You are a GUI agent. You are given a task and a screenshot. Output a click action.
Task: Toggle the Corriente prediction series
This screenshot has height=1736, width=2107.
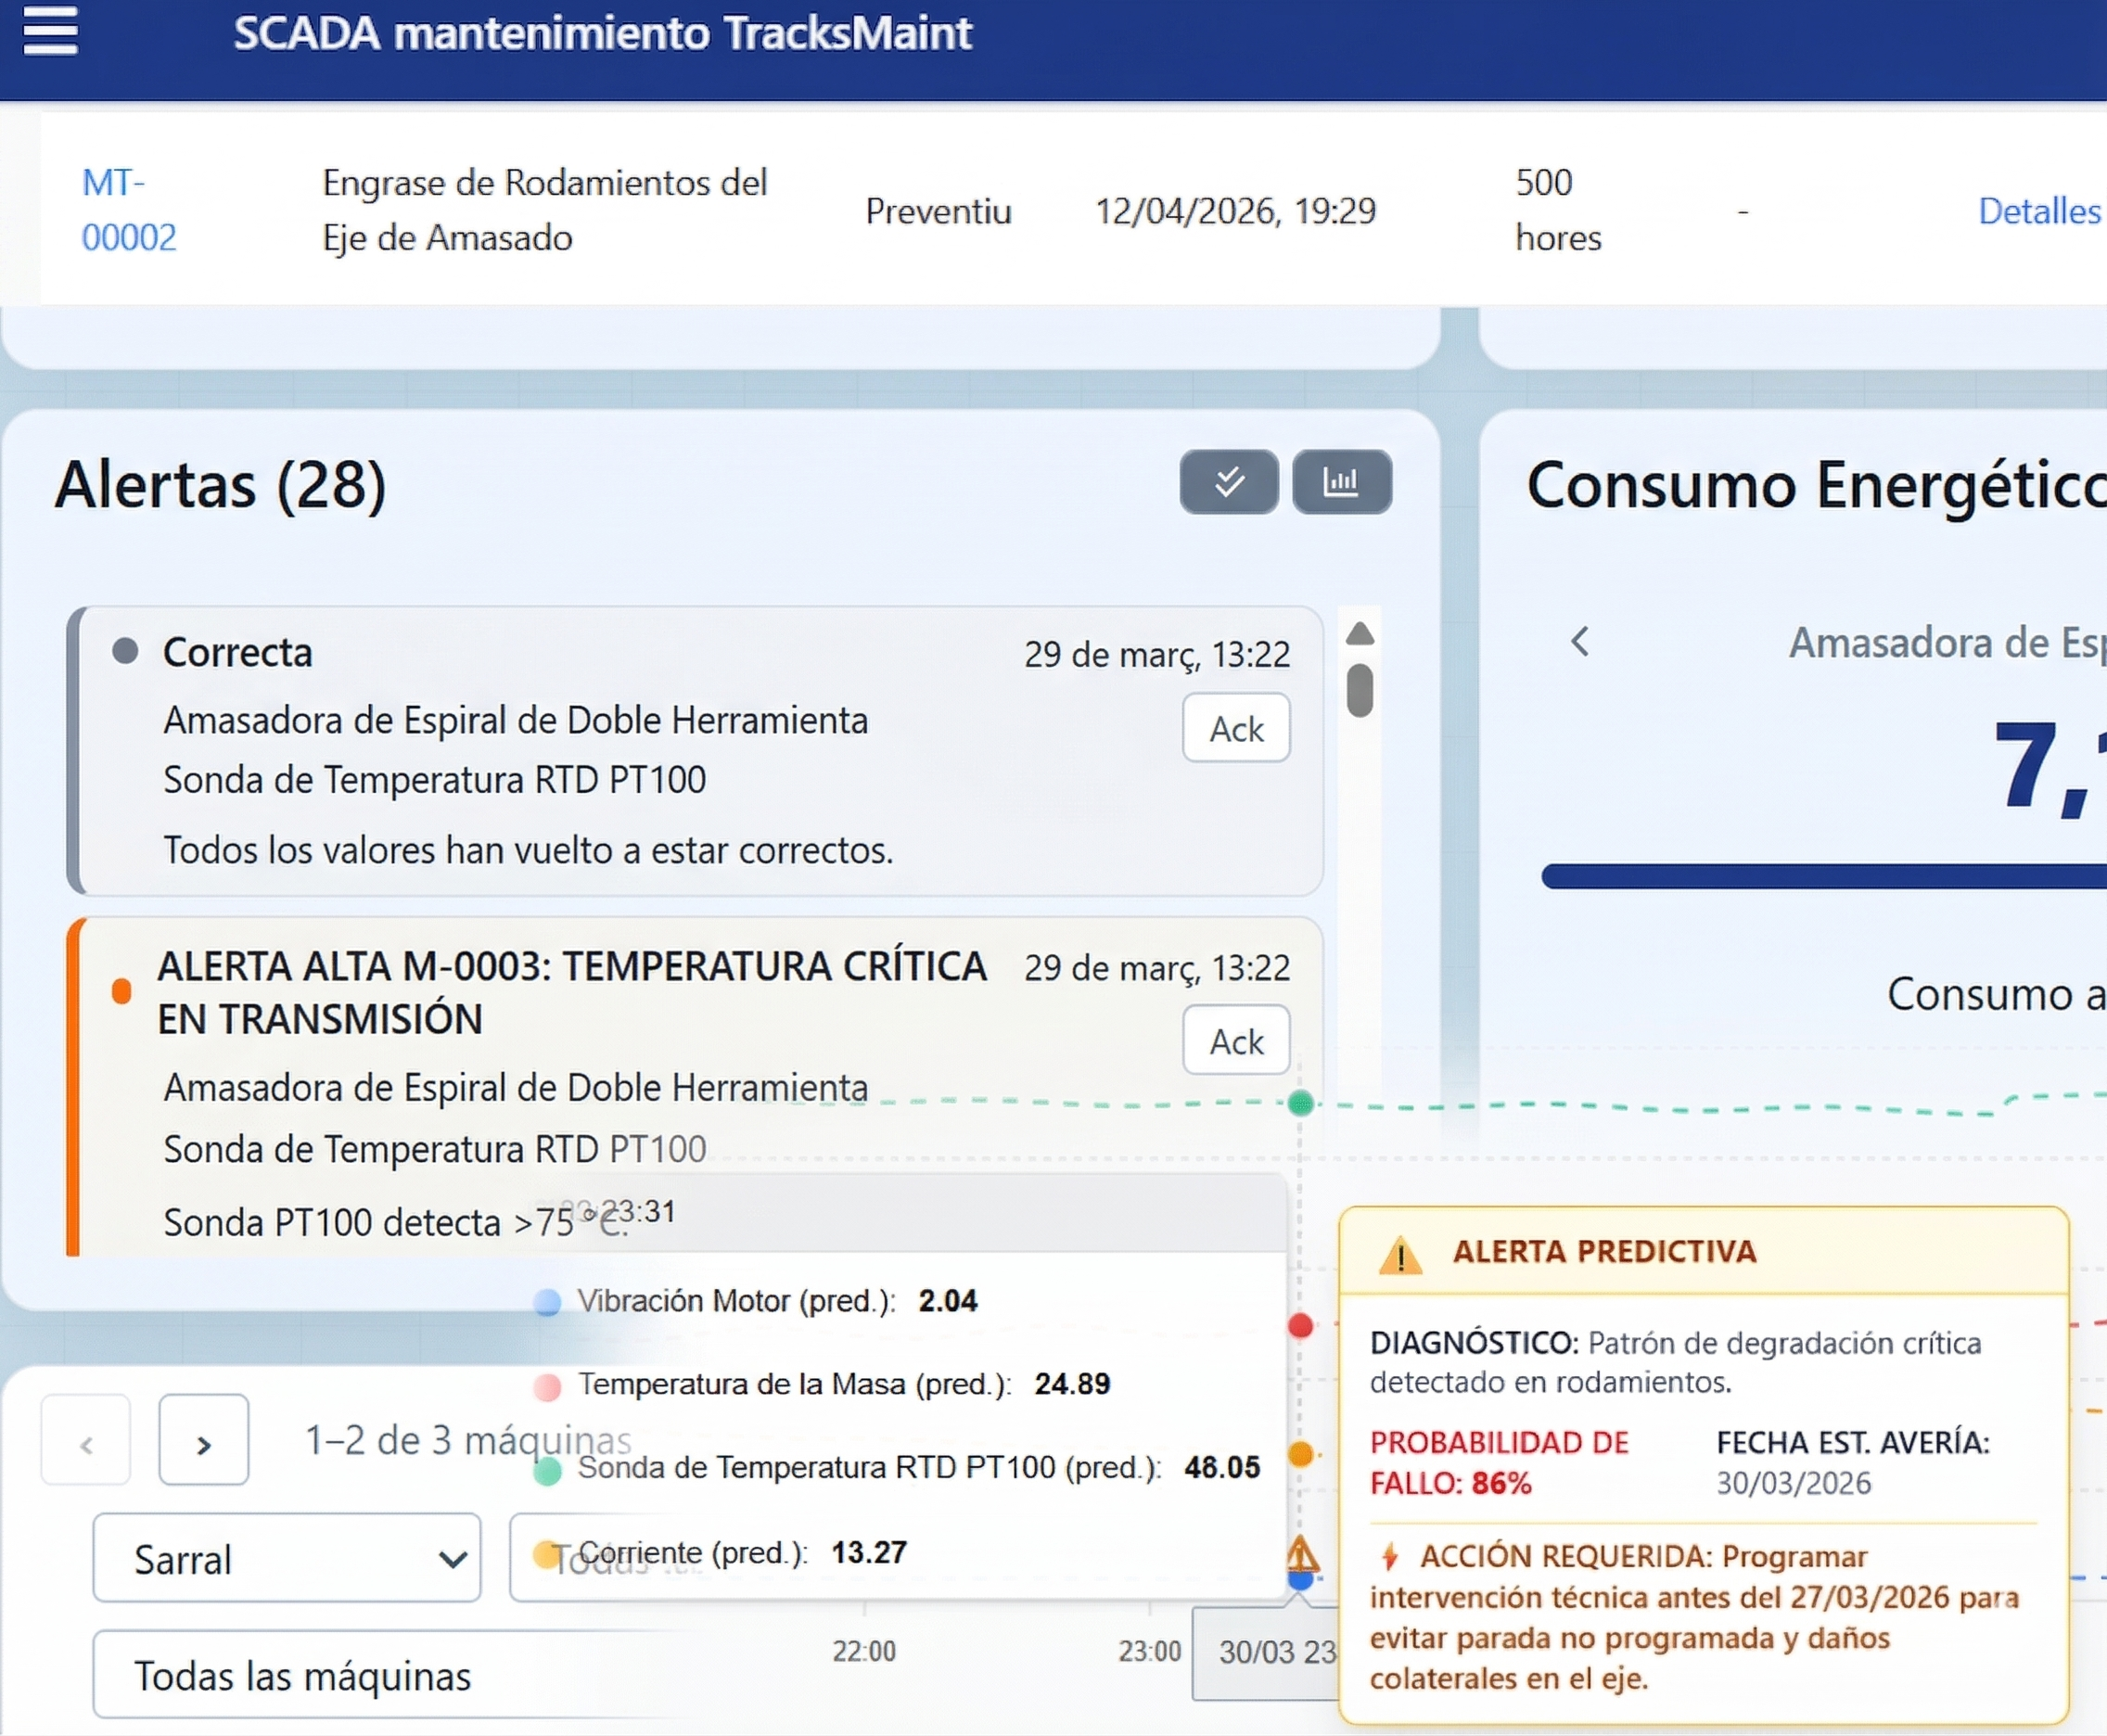tap(545, 1553)
